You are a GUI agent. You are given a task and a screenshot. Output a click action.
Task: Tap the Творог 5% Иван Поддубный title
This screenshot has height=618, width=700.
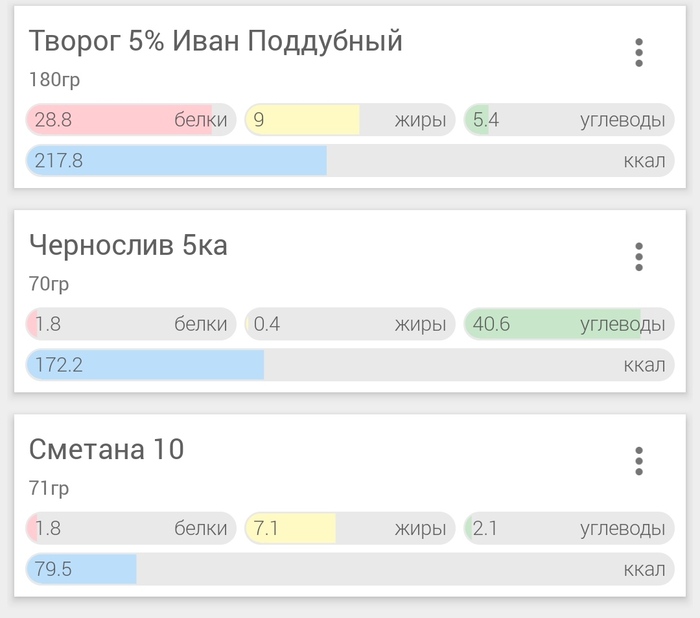(x=215, y=42)
